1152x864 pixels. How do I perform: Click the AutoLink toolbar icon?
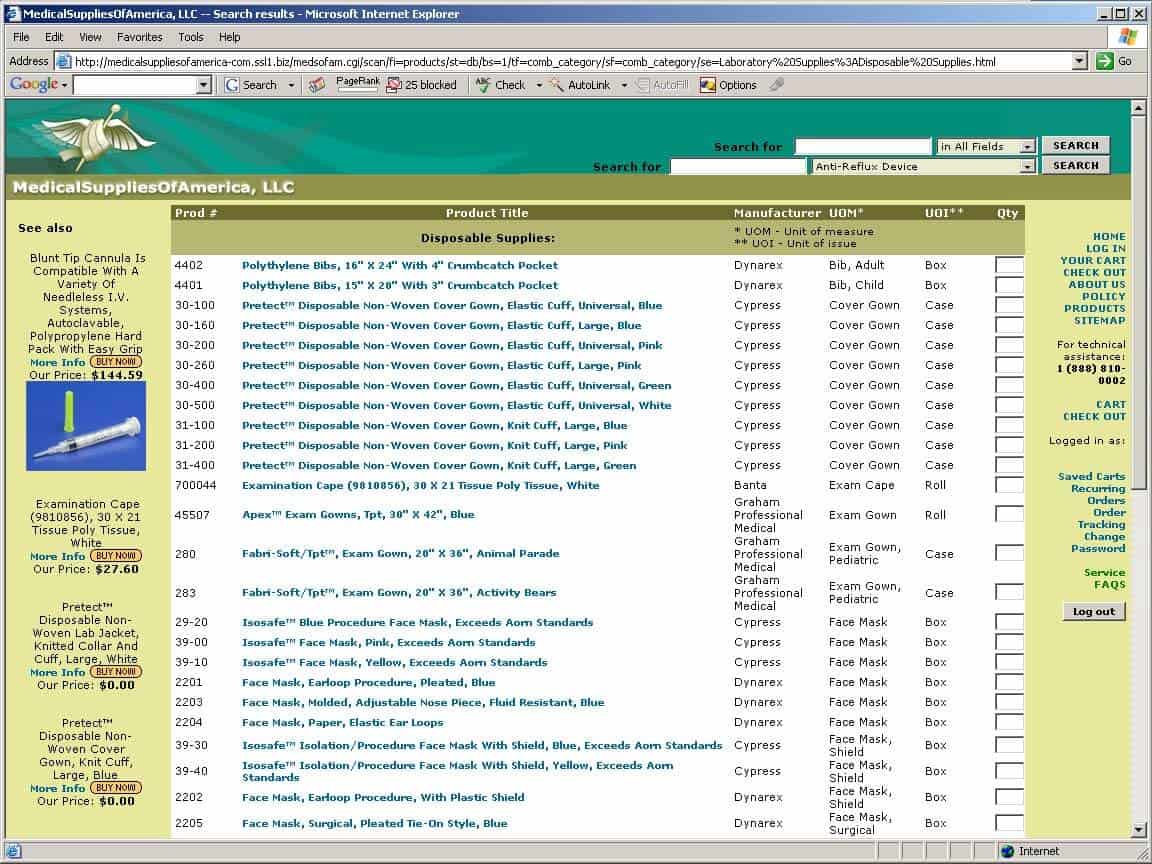557,85
